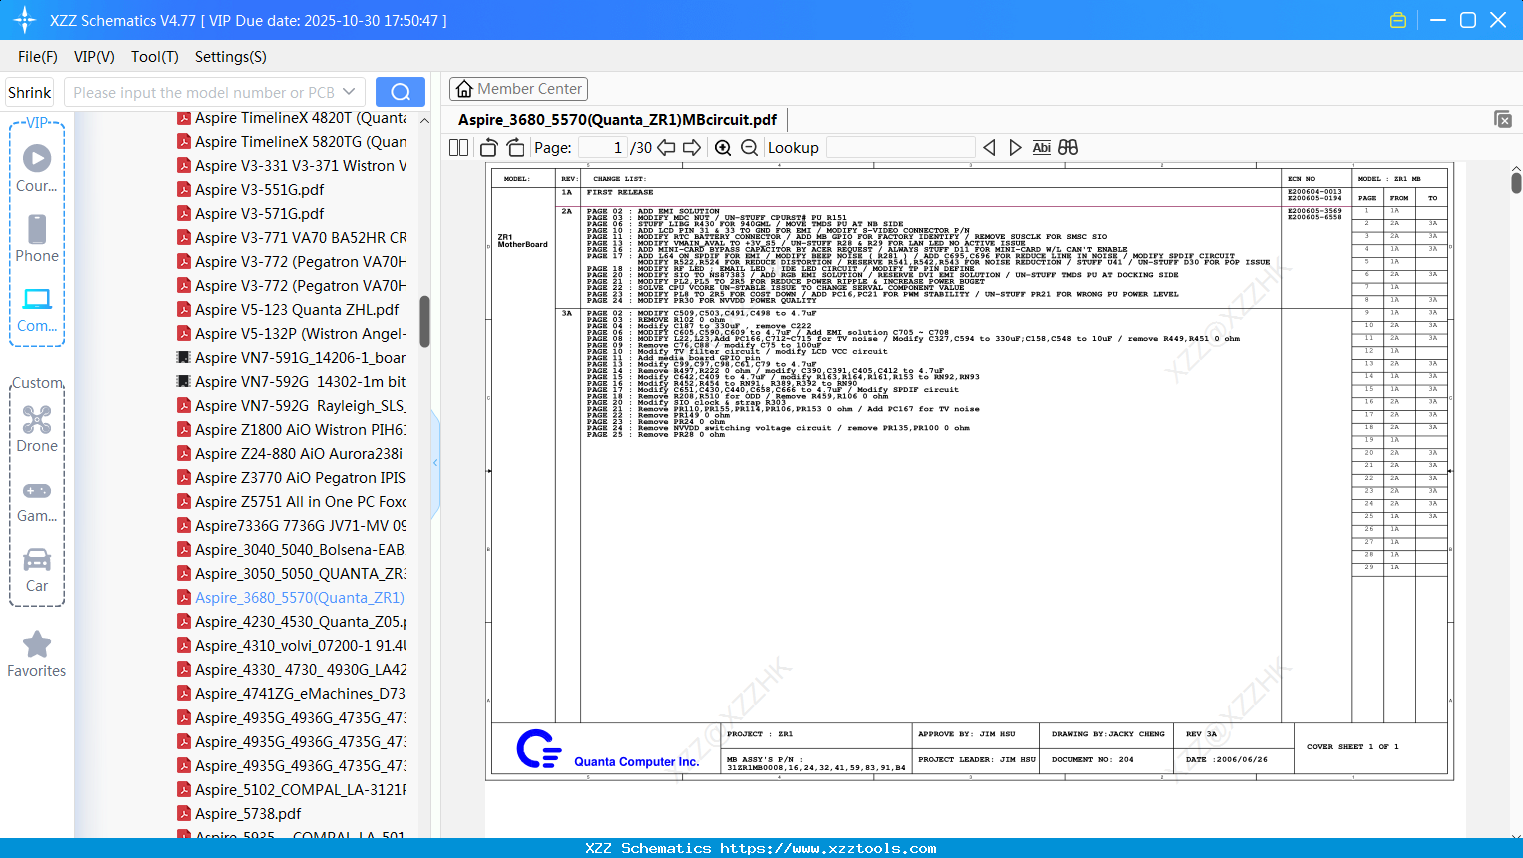Open the File(F) menu
The height and width of the screenshot is (858, 1523).
coord(38,57)
